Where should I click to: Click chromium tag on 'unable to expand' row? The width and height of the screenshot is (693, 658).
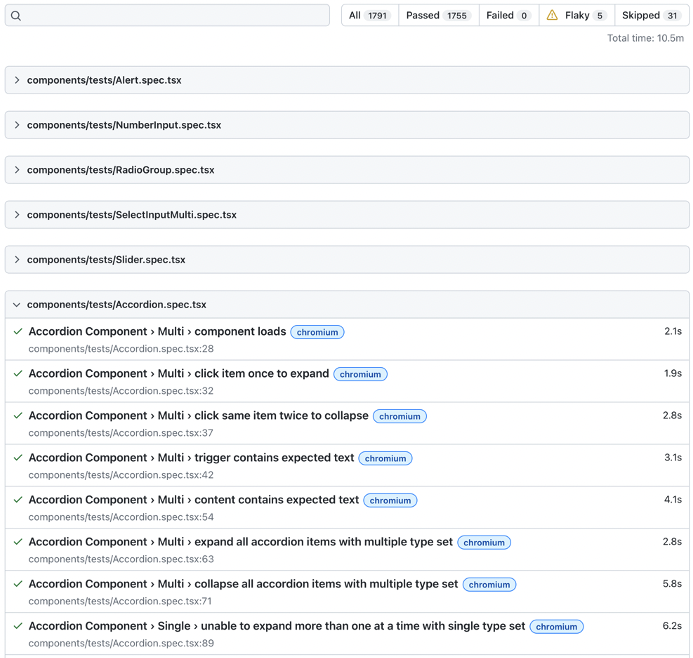(556, 627)
